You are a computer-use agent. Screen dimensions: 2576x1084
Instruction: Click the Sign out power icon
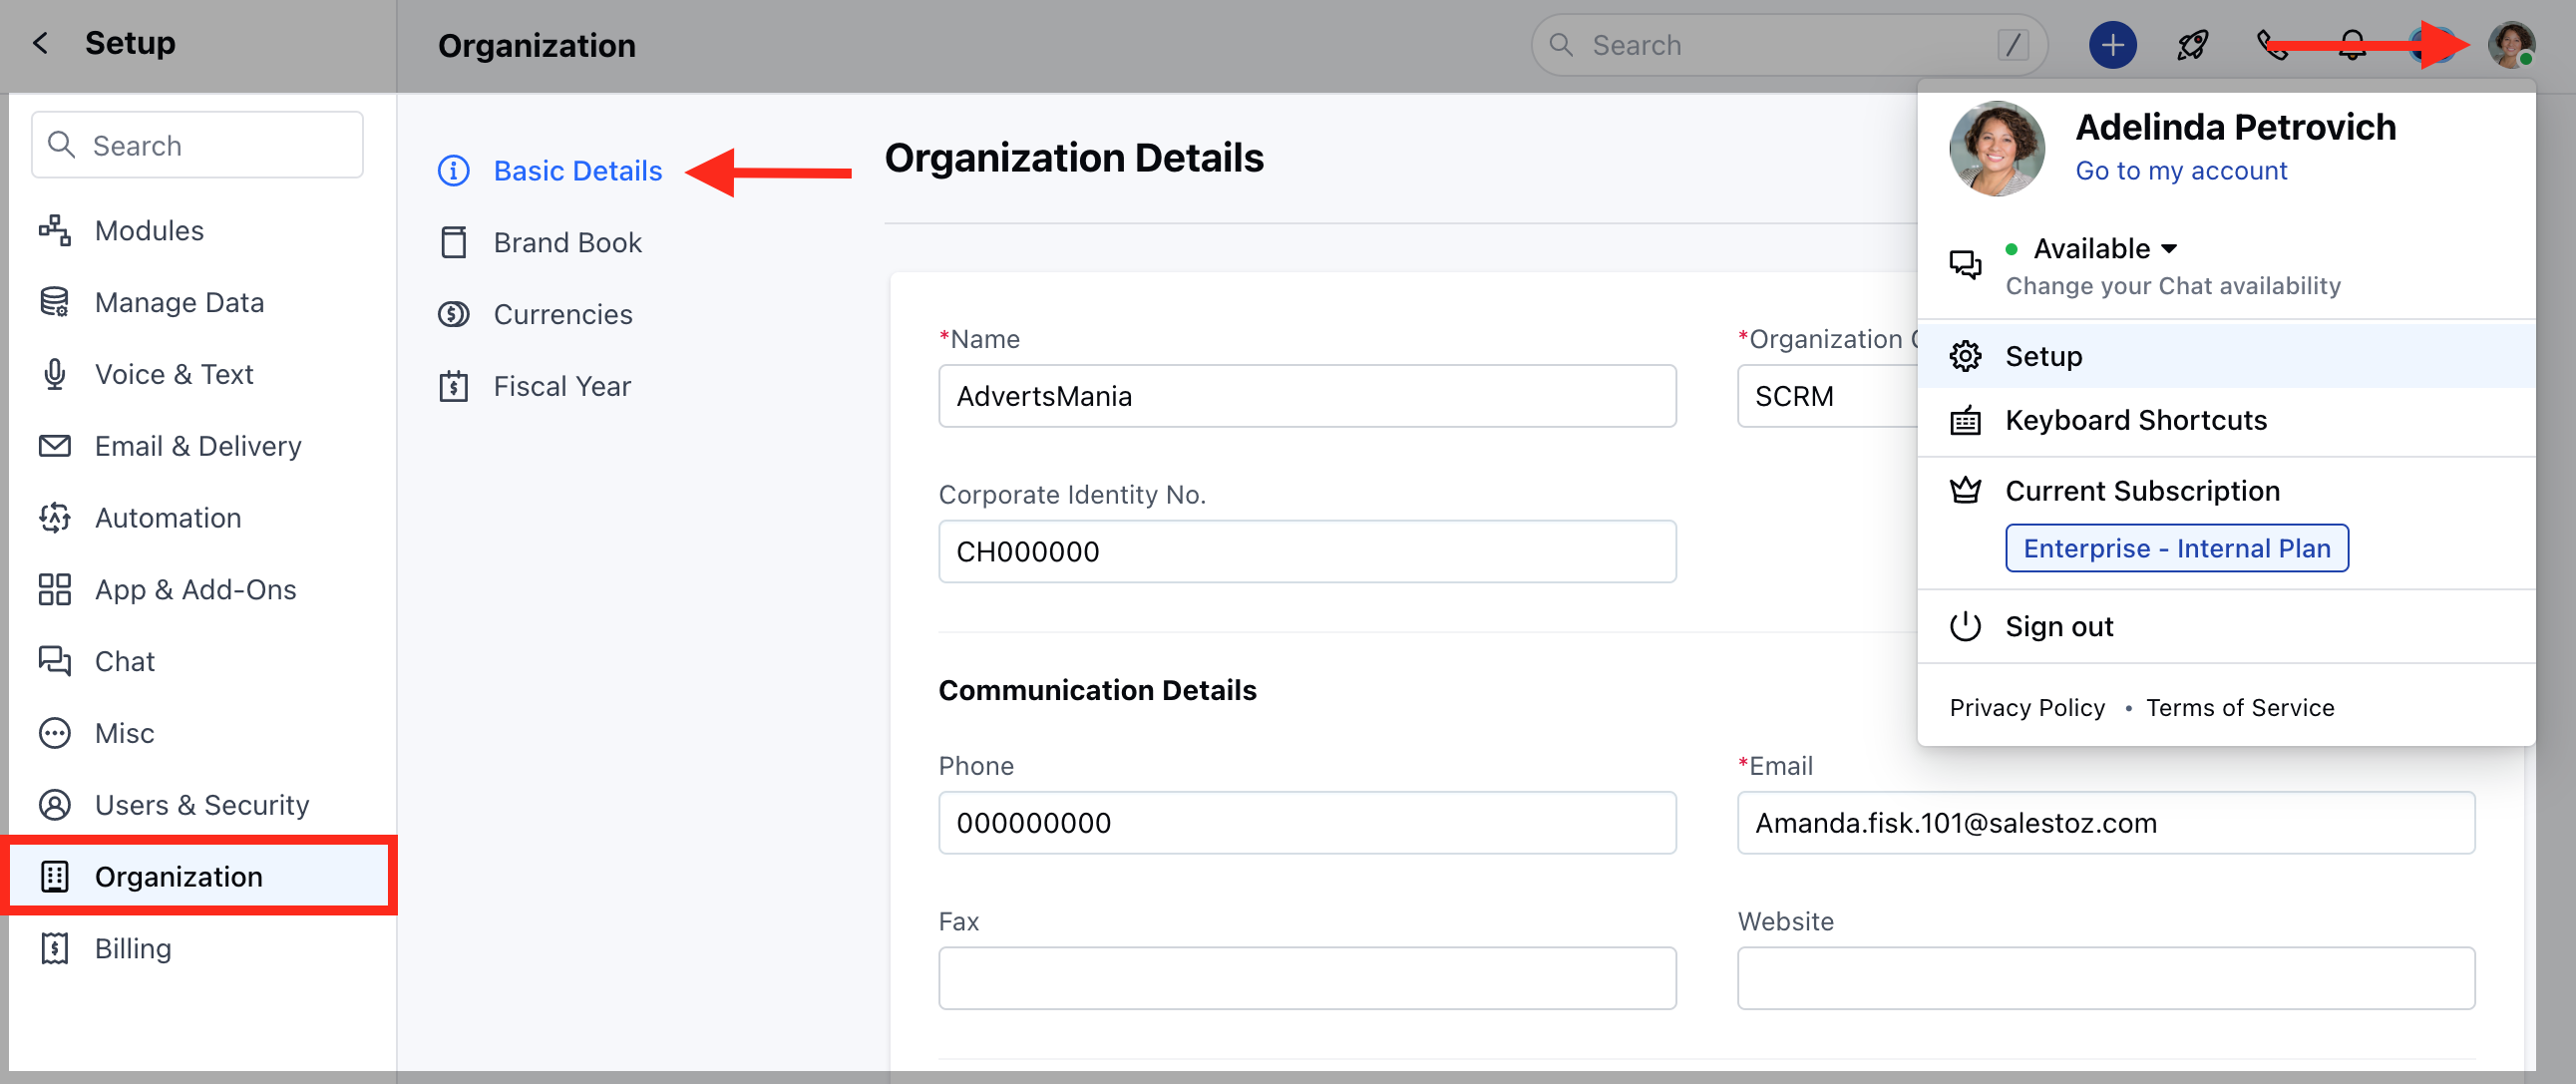click(1965, 626)
